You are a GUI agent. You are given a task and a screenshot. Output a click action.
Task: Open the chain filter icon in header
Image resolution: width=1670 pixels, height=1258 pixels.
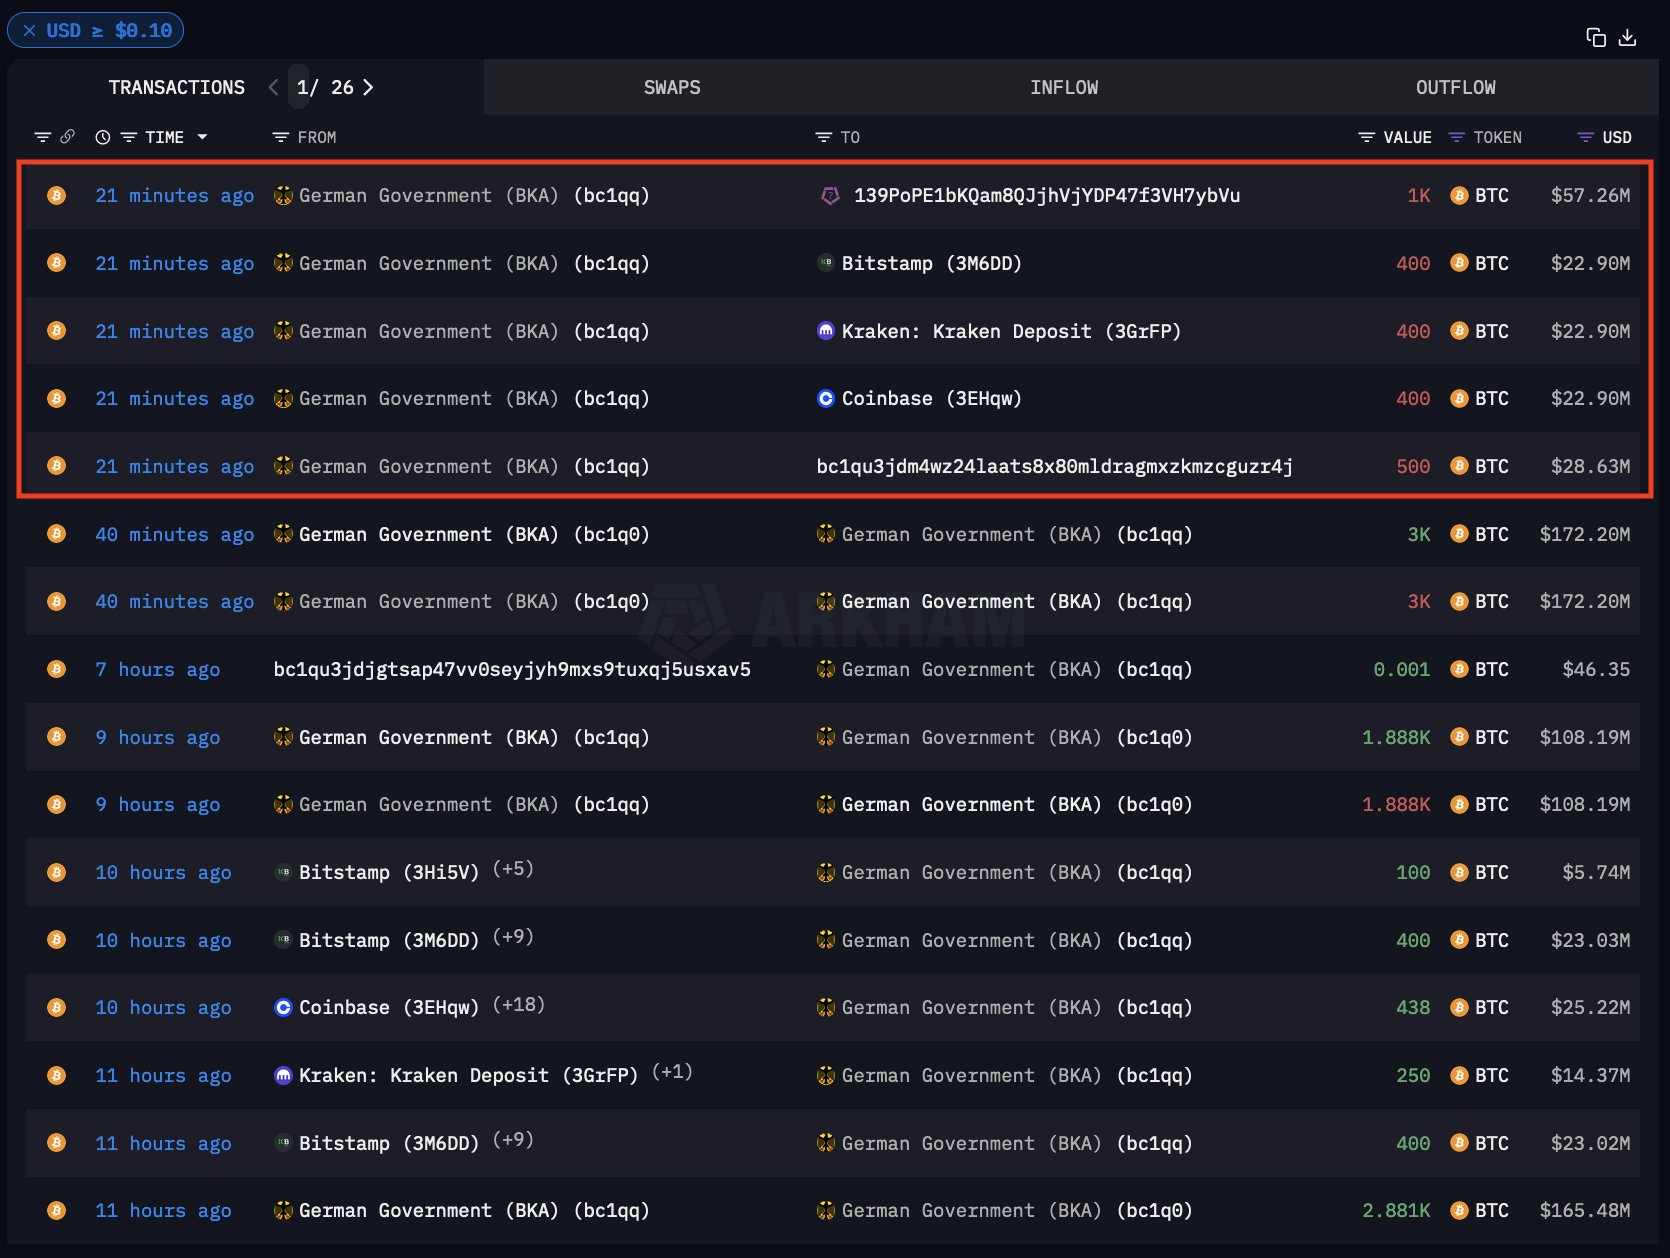[x=42, y=137]
